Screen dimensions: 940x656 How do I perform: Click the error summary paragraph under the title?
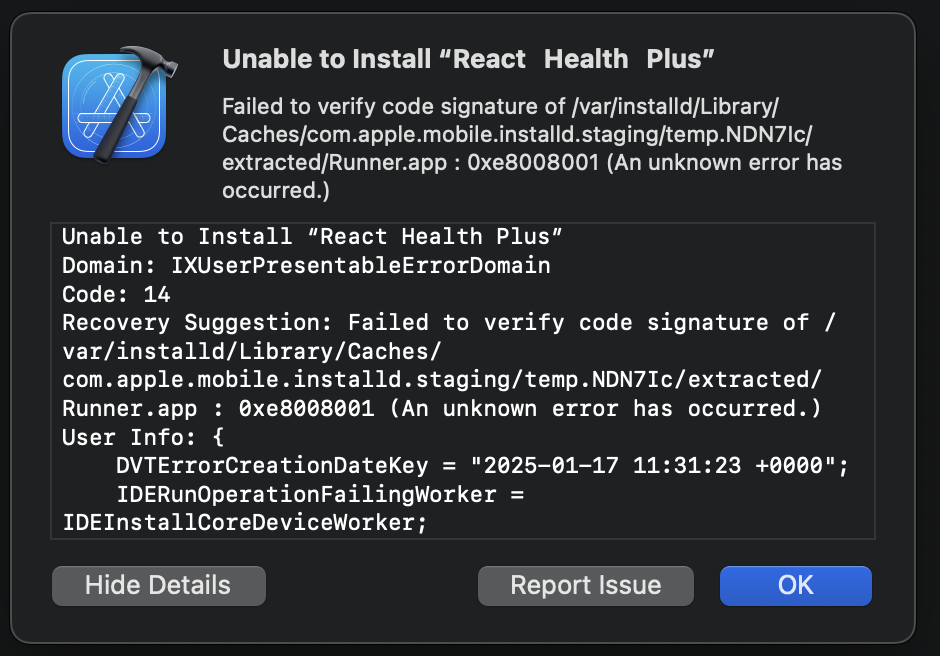(x=532, y=148)
